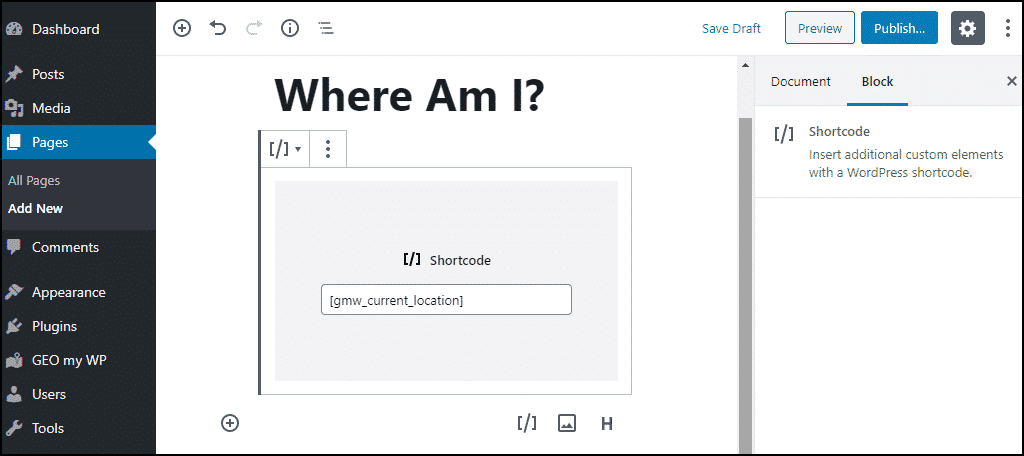Add a block below using plus icon
The width and height of the screenshot is (1024, 456).
230,423
